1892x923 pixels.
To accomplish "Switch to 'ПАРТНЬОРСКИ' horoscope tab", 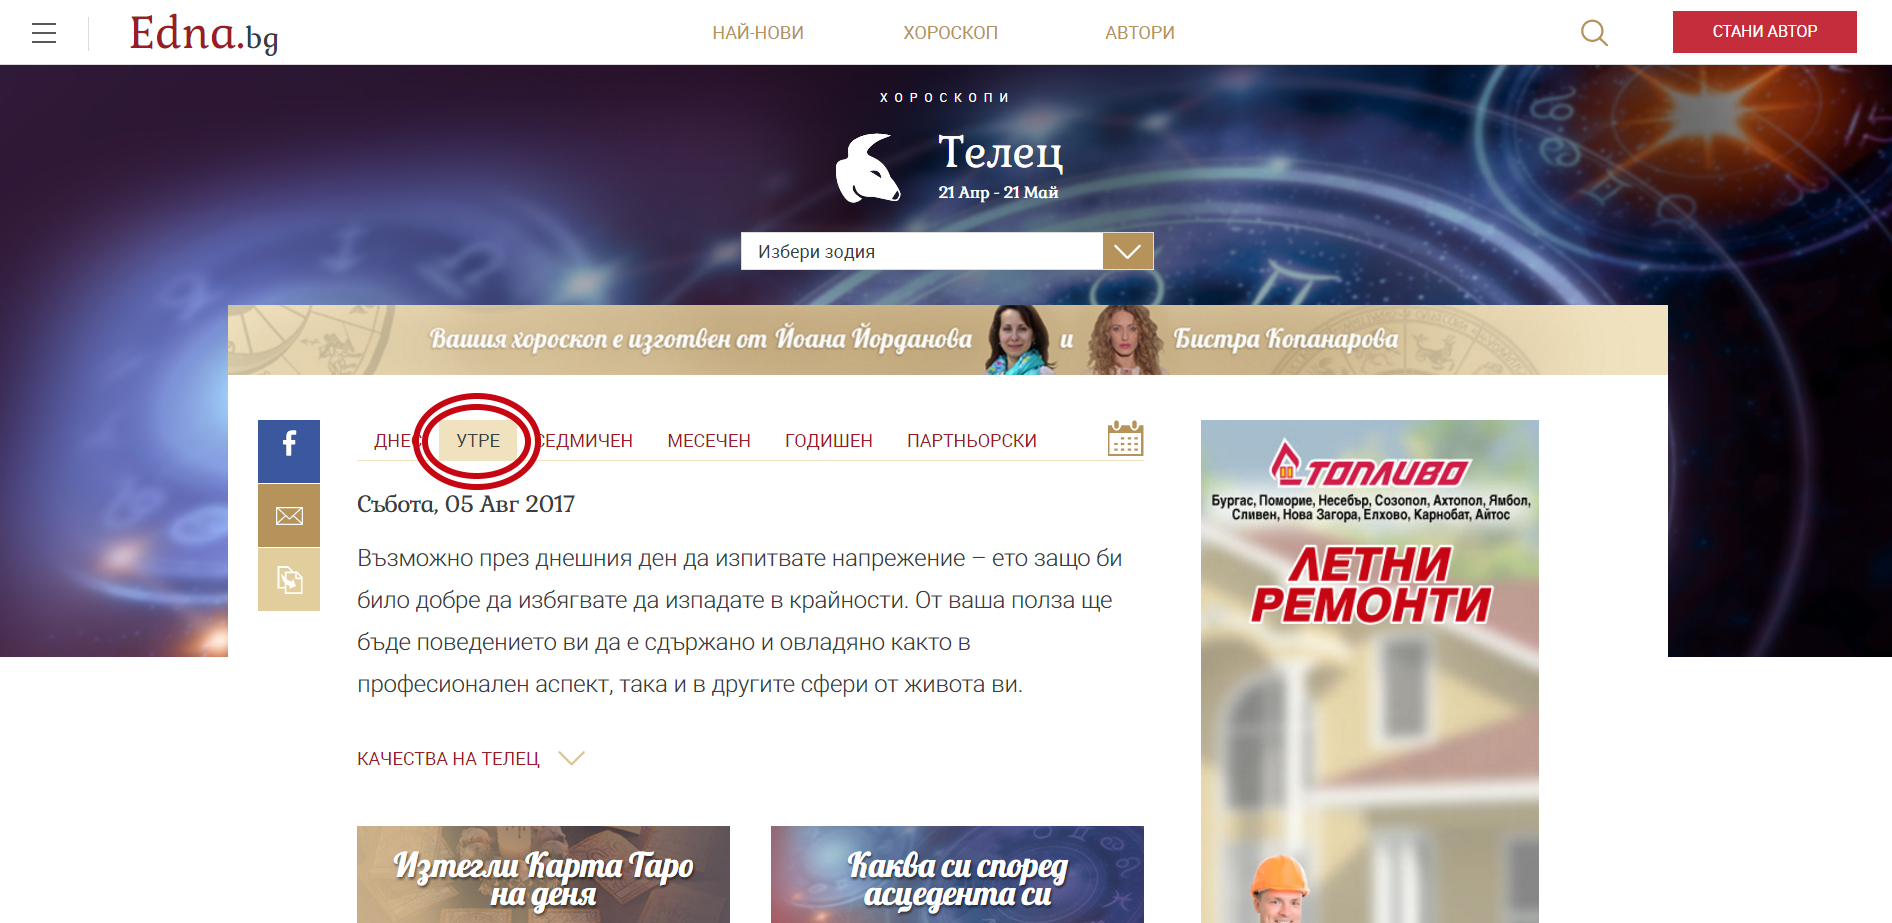I will tap(971, 441).
